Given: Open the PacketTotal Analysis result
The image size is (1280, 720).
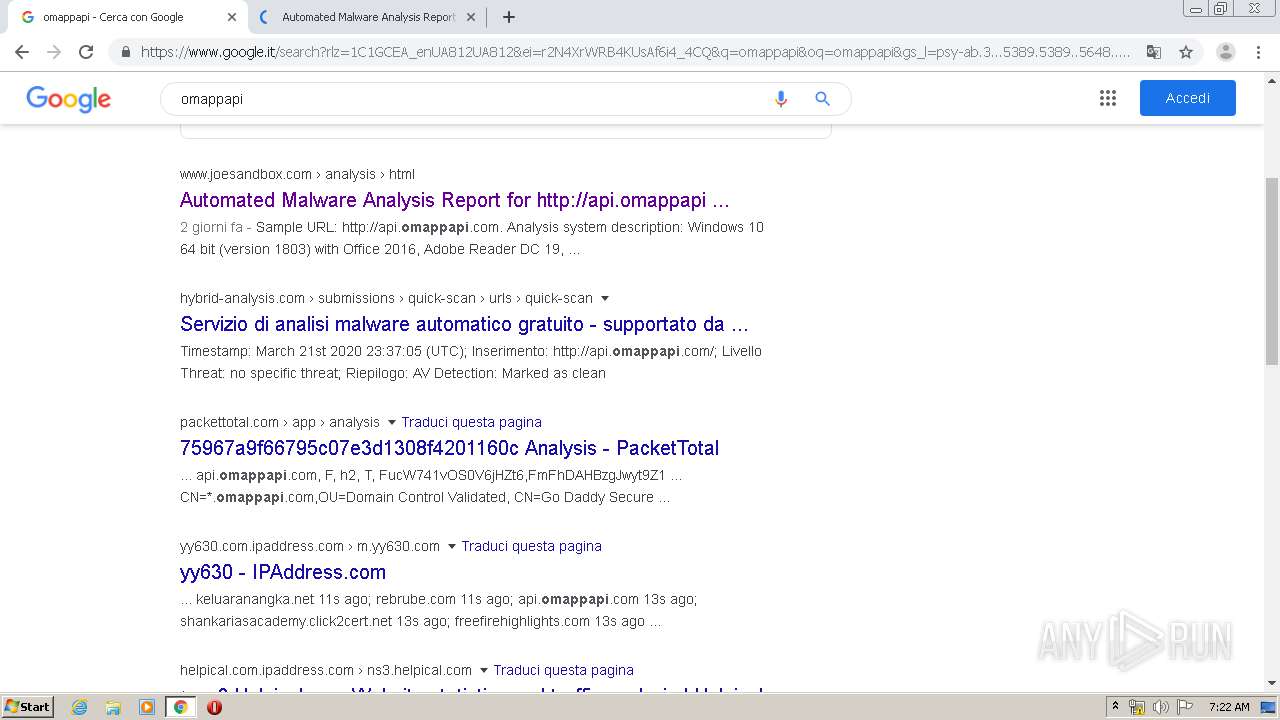Looking at the screenshot, I should coord(449,448).
